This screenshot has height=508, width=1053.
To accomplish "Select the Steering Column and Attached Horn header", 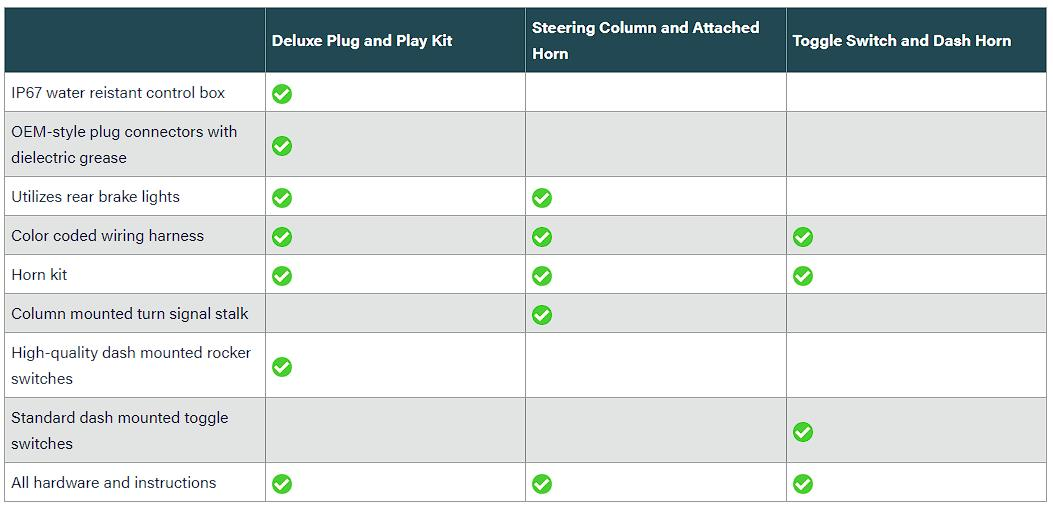I will click(645, 40).
